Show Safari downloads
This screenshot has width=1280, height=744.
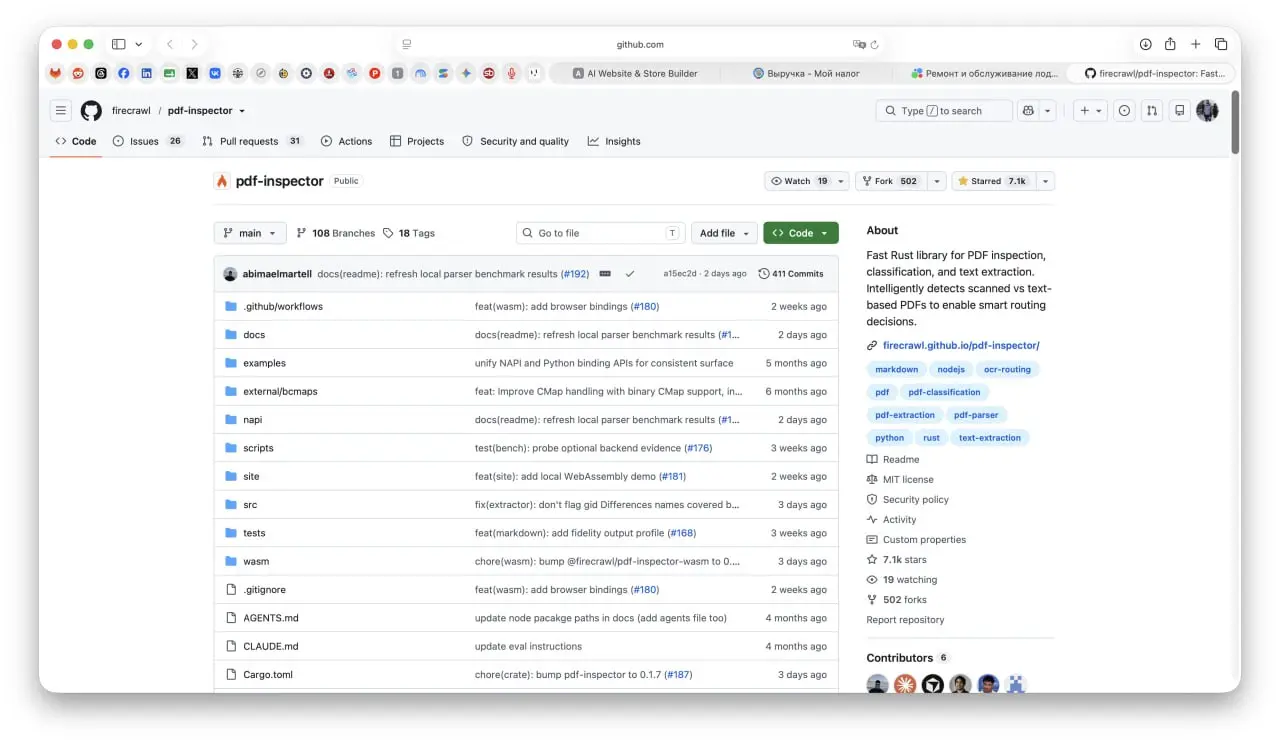(1146, 44)
